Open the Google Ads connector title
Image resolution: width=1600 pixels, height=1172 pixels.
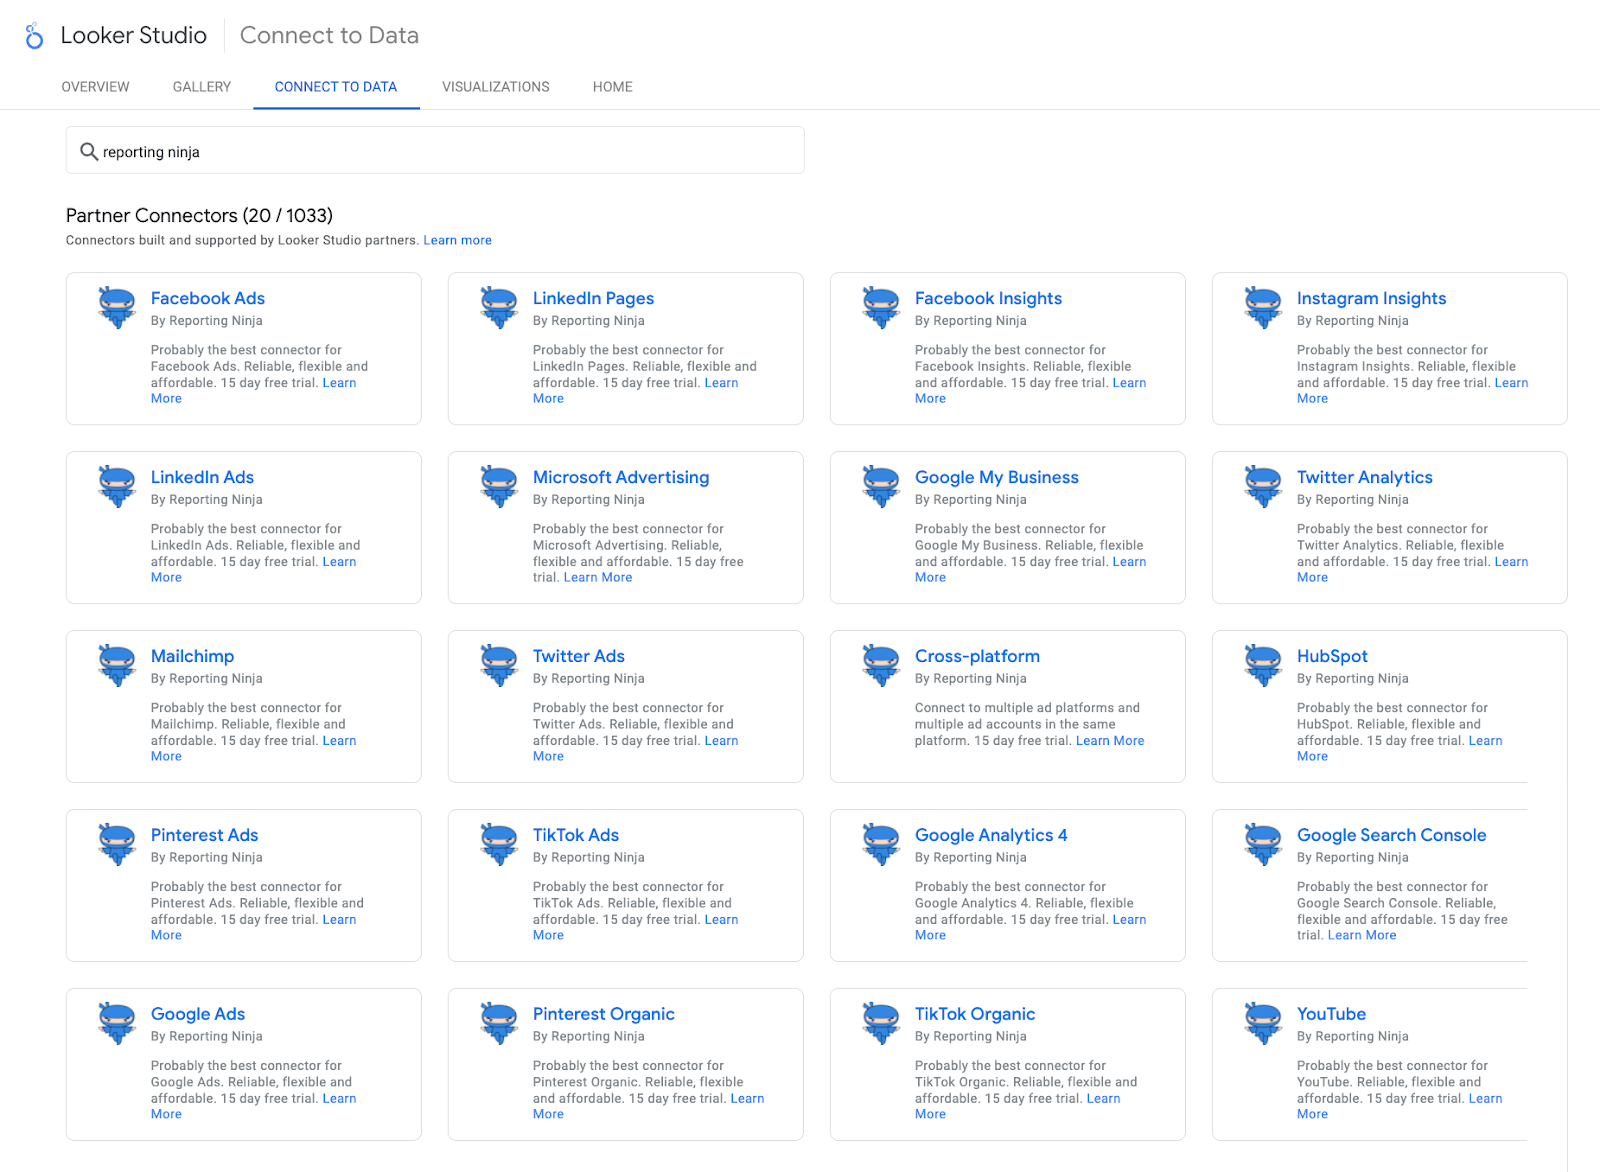coord(198,1014)
